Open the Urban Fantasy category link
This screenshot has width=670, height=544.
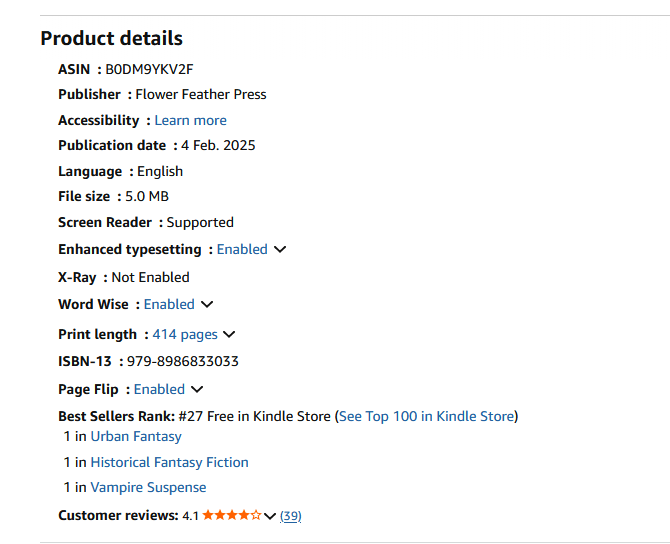pyautogui.click(x=136, y=436)
